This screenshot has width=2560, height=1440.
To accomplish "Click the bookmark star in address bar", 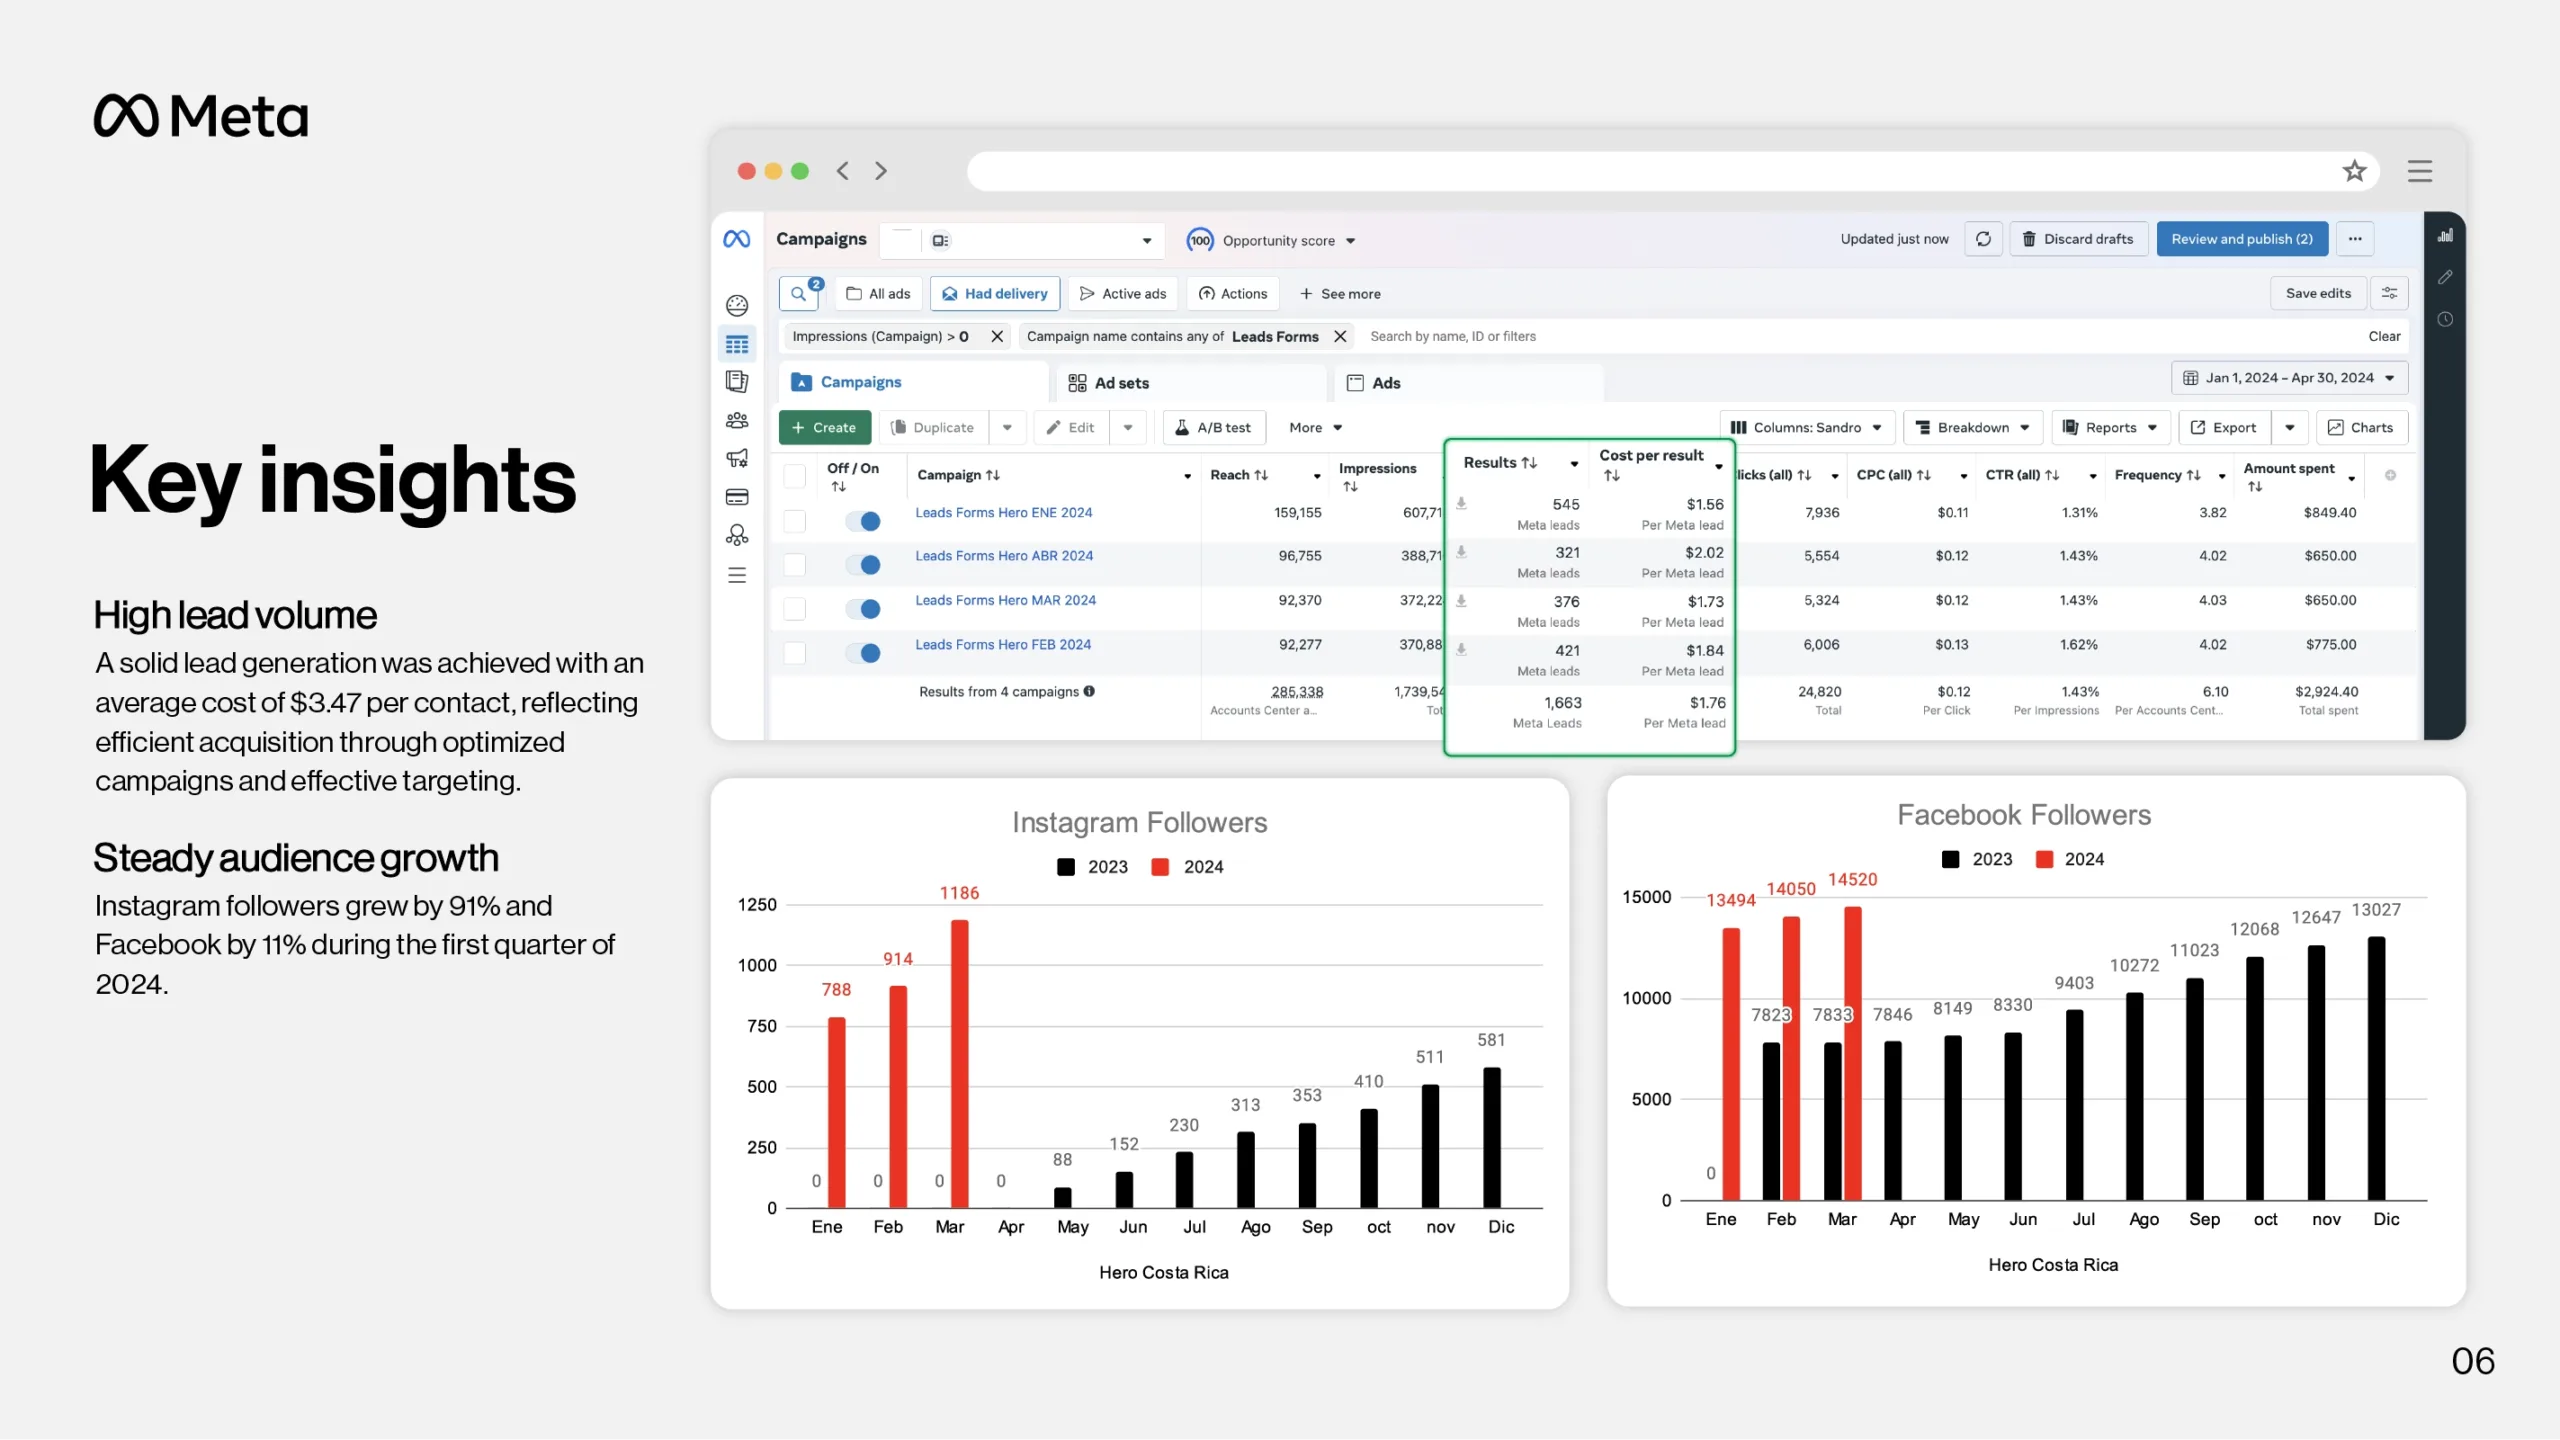I will [x=2354, y=171].
